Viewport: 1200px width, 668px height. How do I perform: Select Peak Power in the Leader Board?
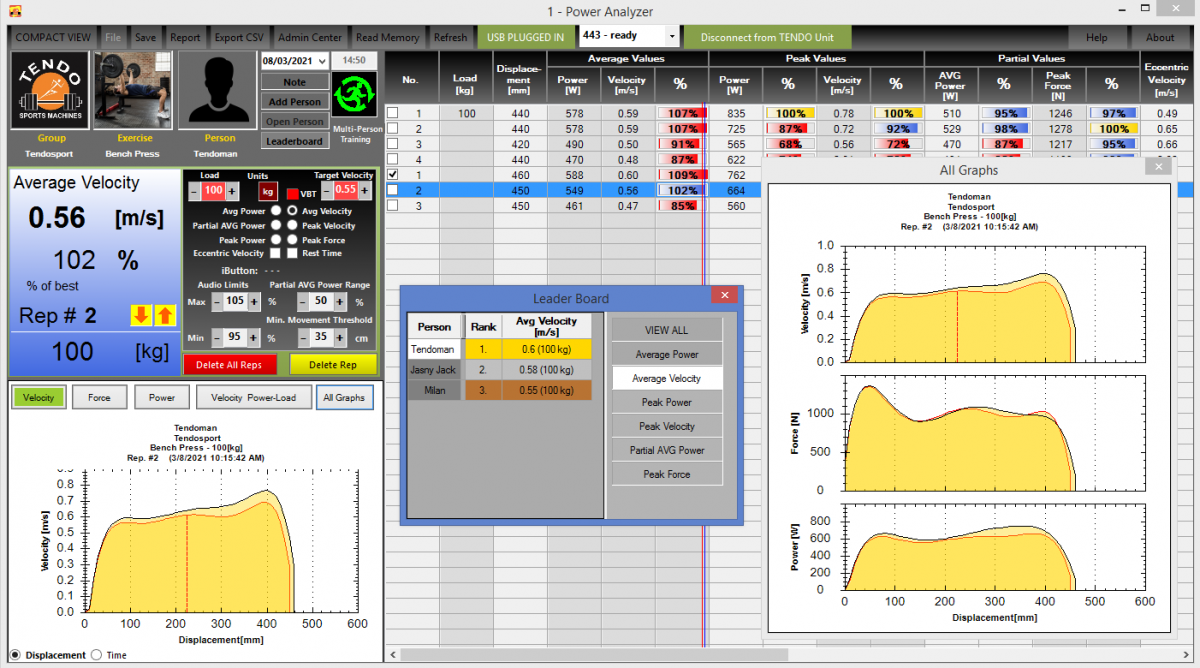(666, 402)
